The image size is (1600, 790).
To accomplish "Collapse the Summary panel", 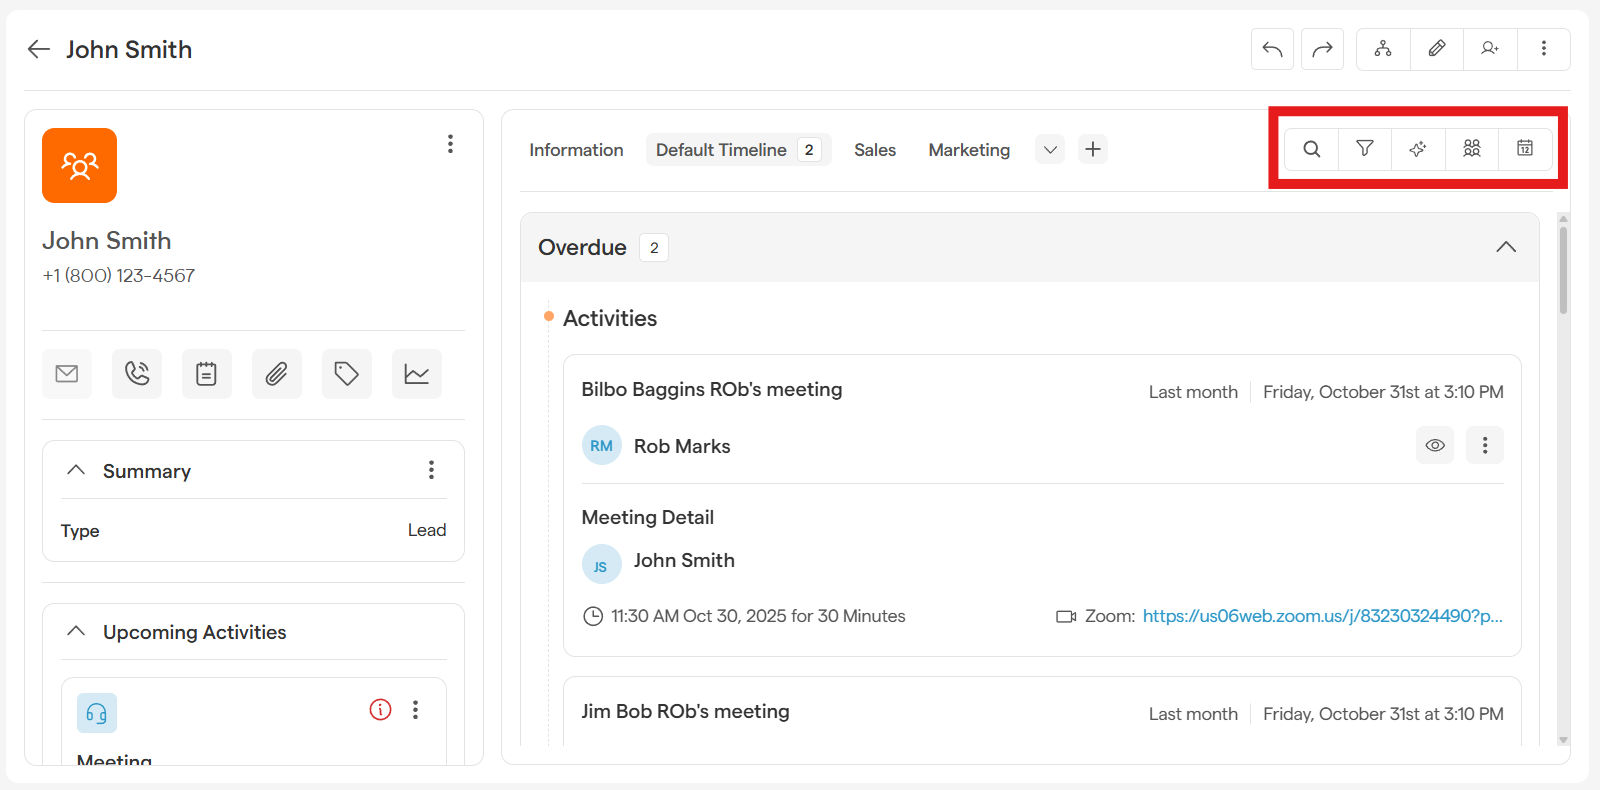I will pos(76,470).
